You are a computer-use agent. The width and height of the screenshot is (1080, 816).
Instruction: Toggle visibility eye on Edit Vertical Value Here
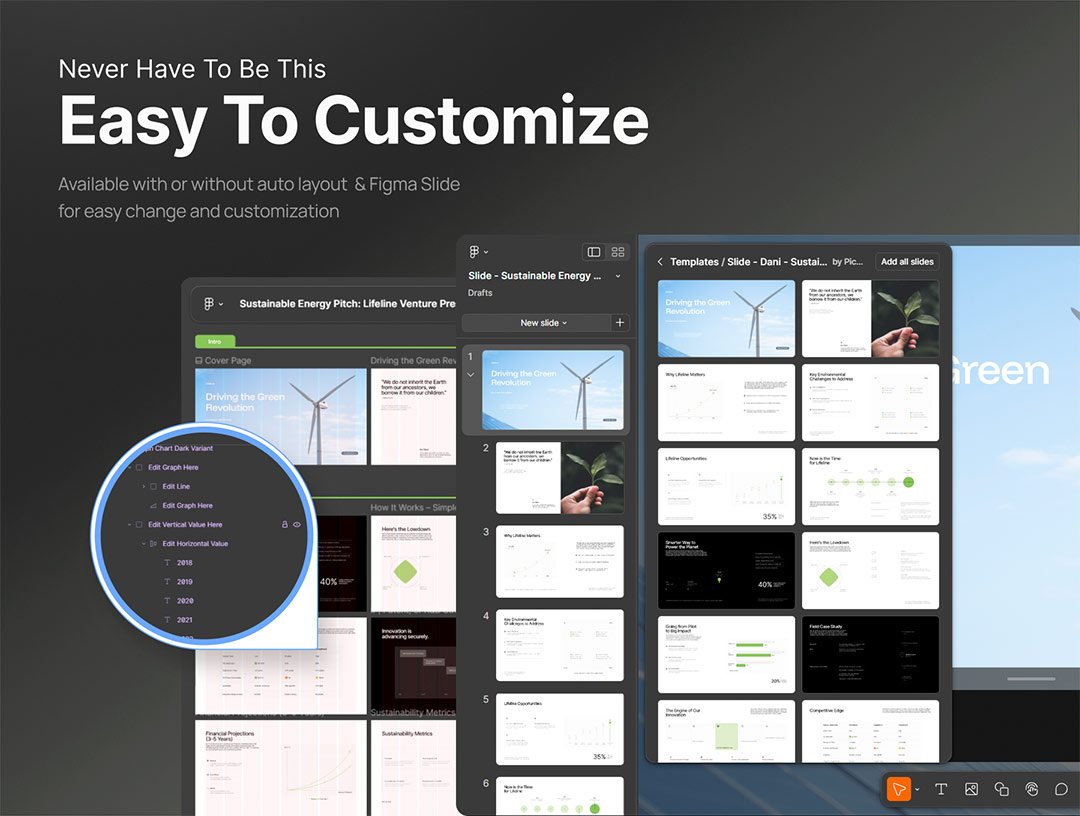[x=297, y=524]
